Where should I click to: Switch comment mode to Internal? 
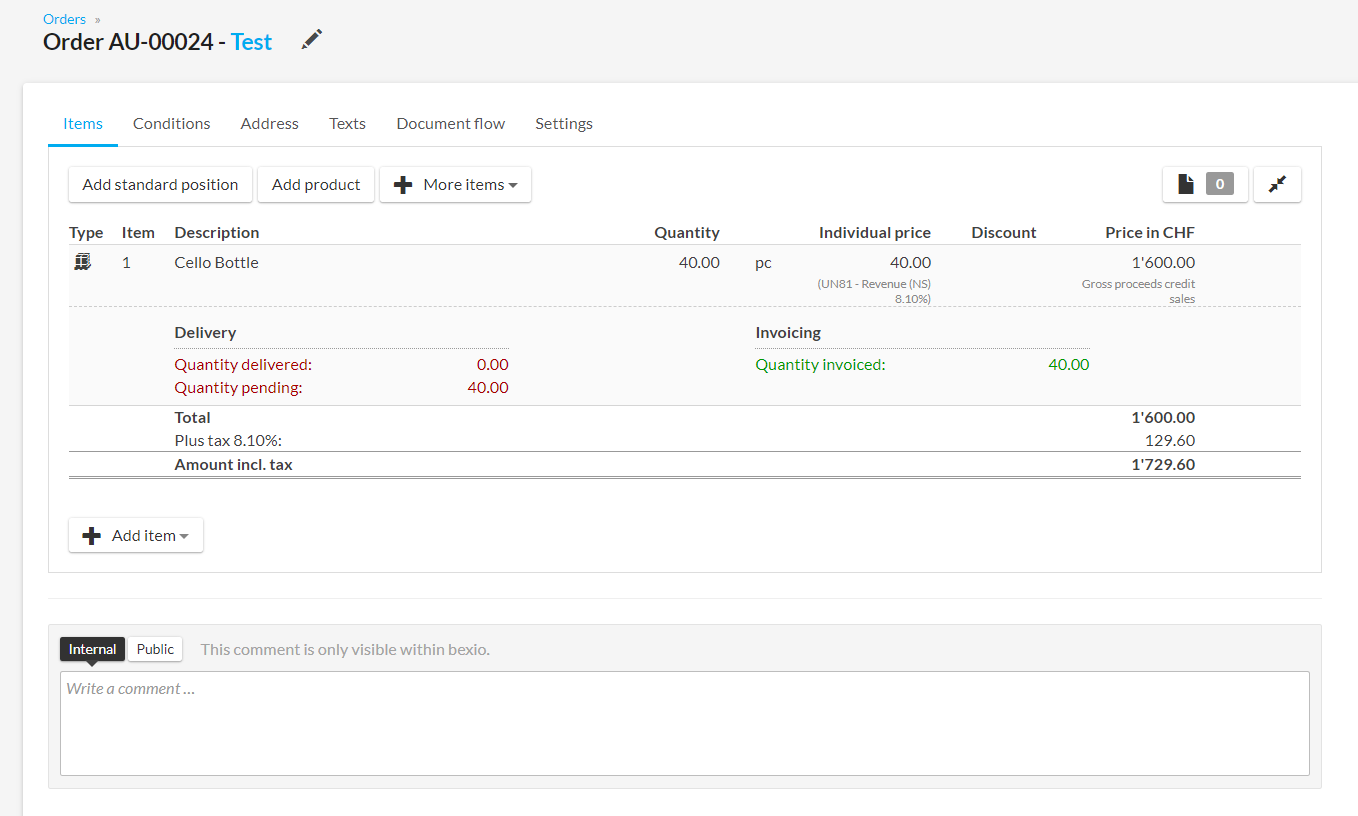pos(92,649)
